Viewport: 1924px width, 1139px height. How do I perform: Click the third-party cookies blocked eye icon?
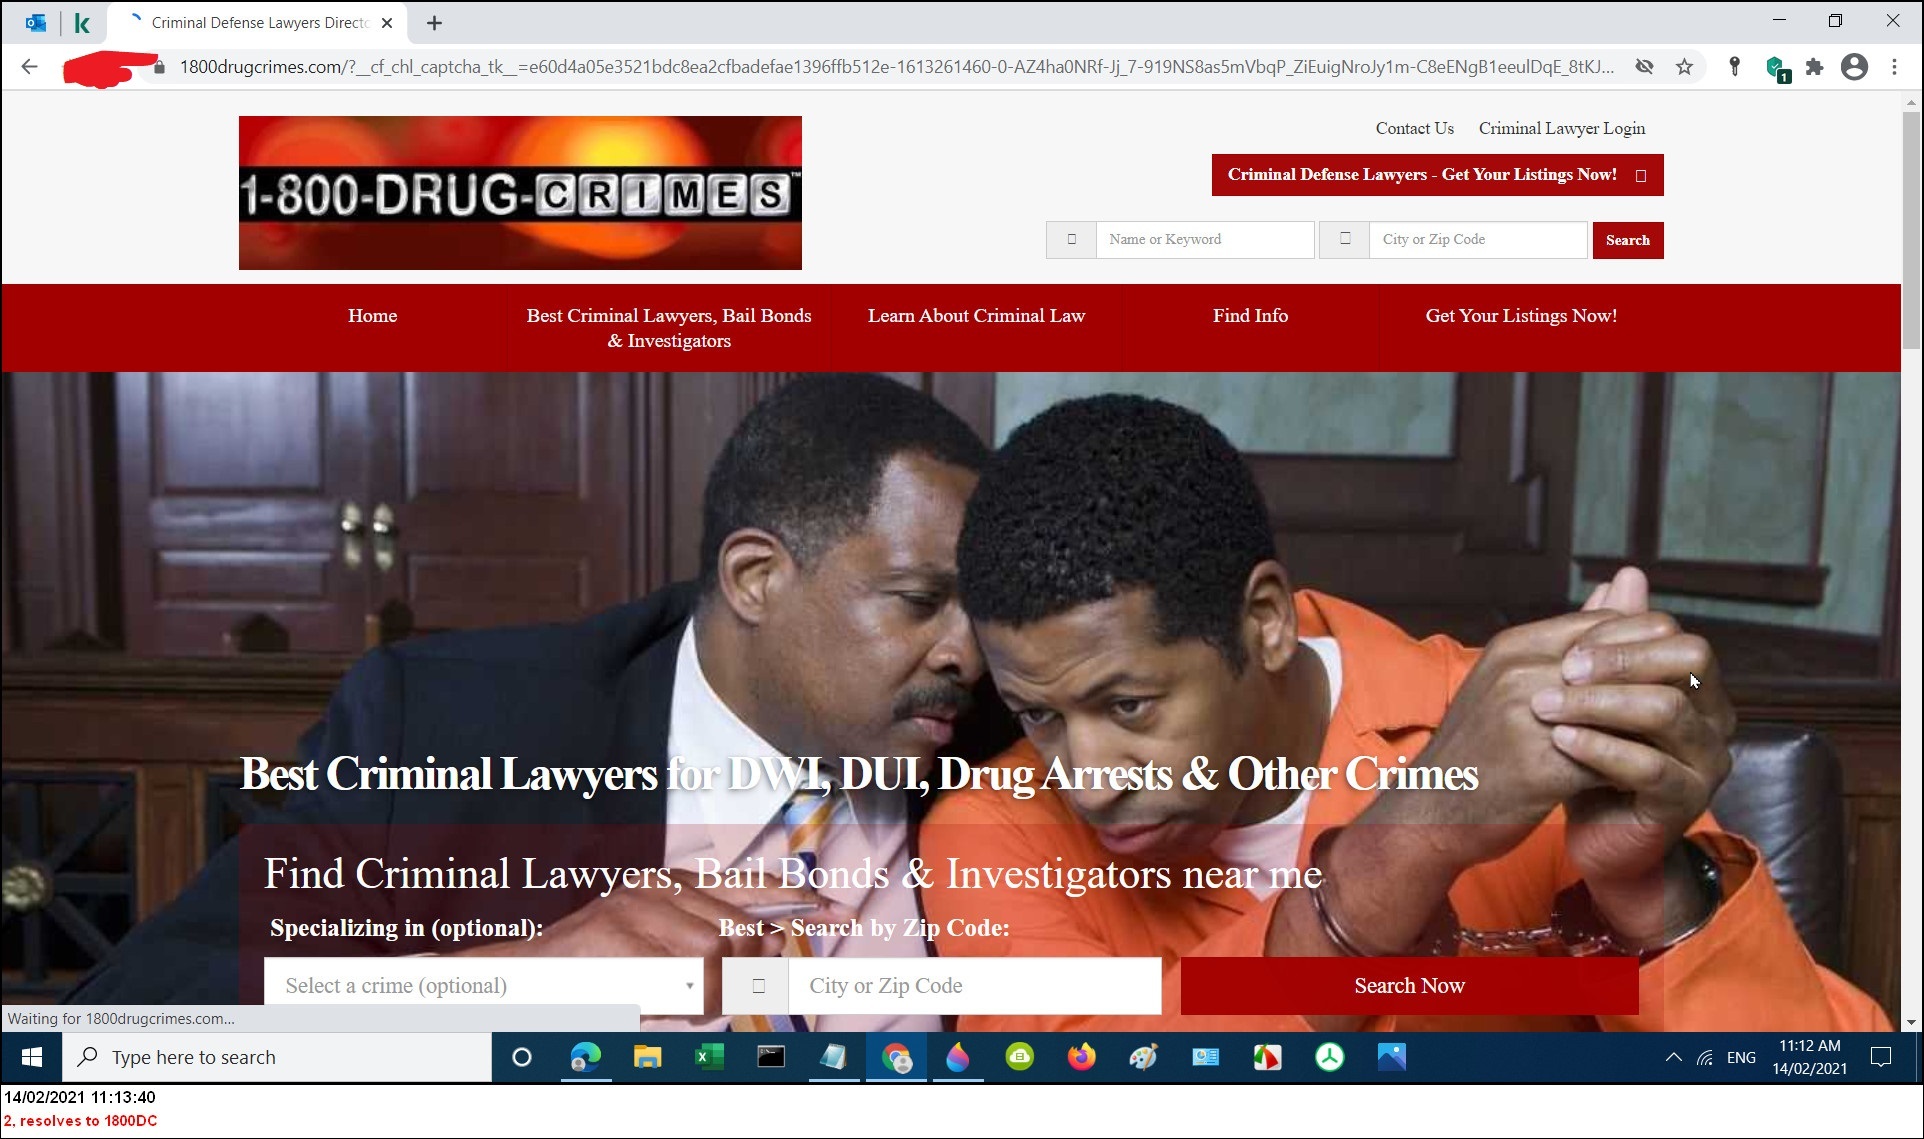[1644, 67]
